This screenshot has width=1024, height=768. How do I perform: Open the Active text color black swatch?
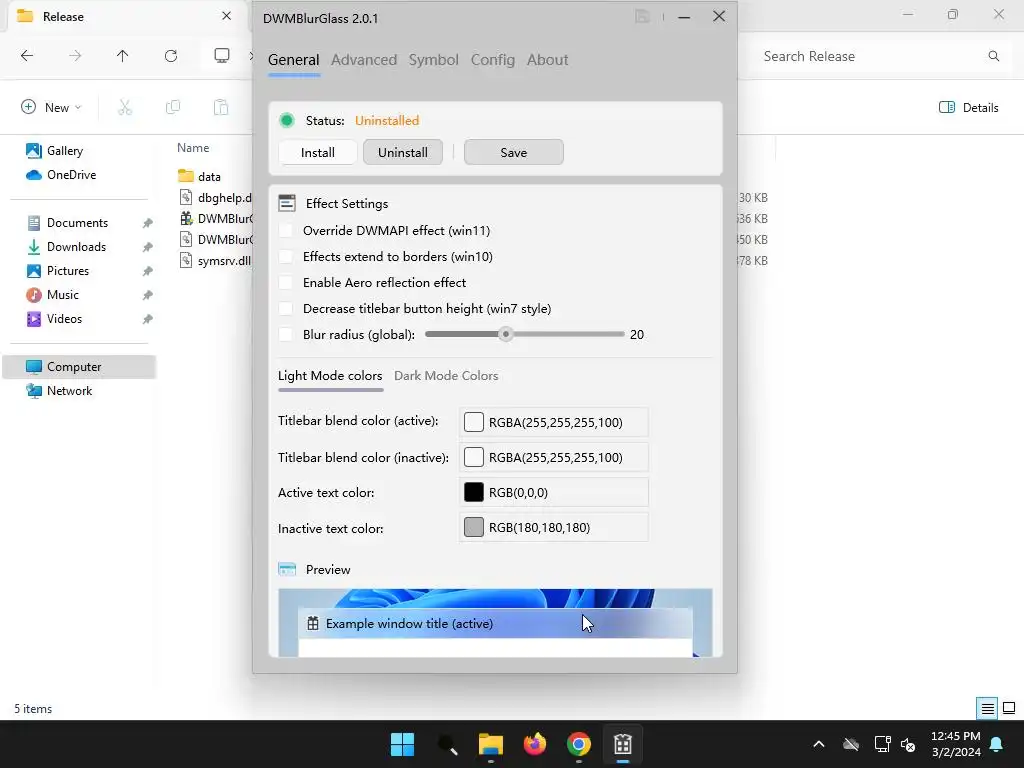coord(473,492)
